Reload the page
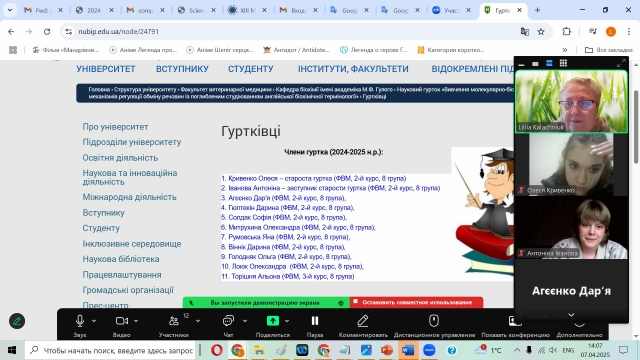Image resolution: width=640 pixels, height=360 pixels. click(47, 31)
